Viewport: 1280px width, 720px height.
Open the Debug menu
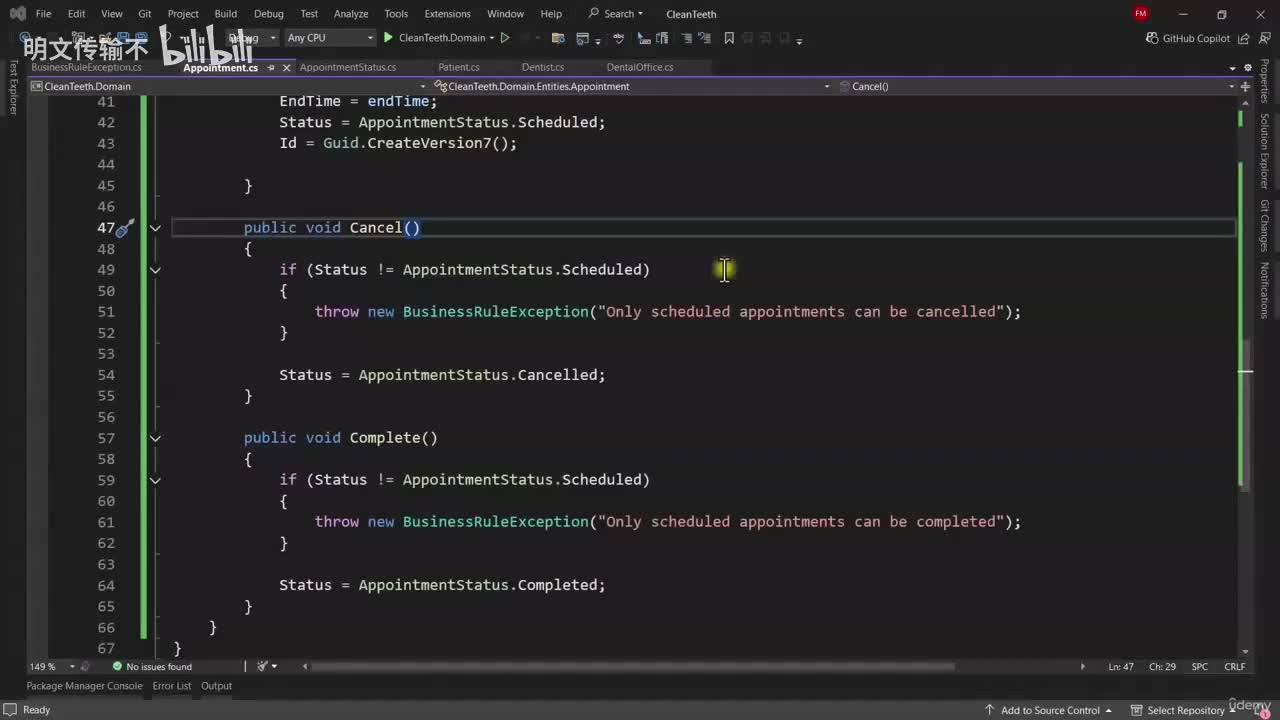click(269, 14)
